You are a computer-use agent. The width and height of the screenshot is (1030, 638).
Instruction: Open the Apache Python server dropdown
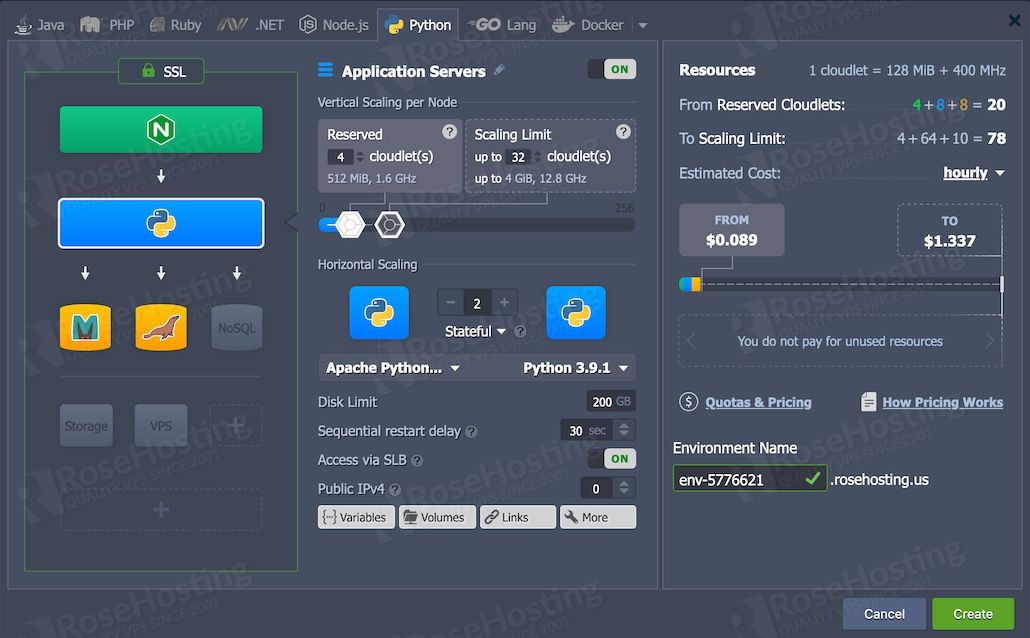pyautogui.click(x=393, y=368)
